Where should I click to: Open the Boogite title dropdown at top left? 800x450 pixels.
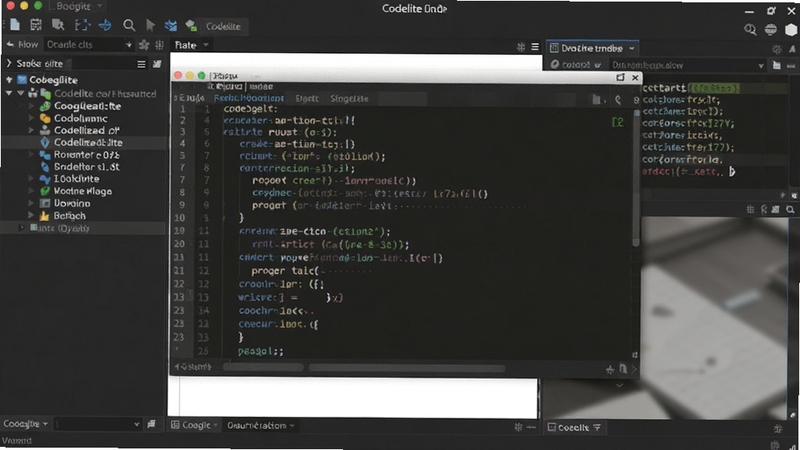pyautogui.click(x=78, y=6)
